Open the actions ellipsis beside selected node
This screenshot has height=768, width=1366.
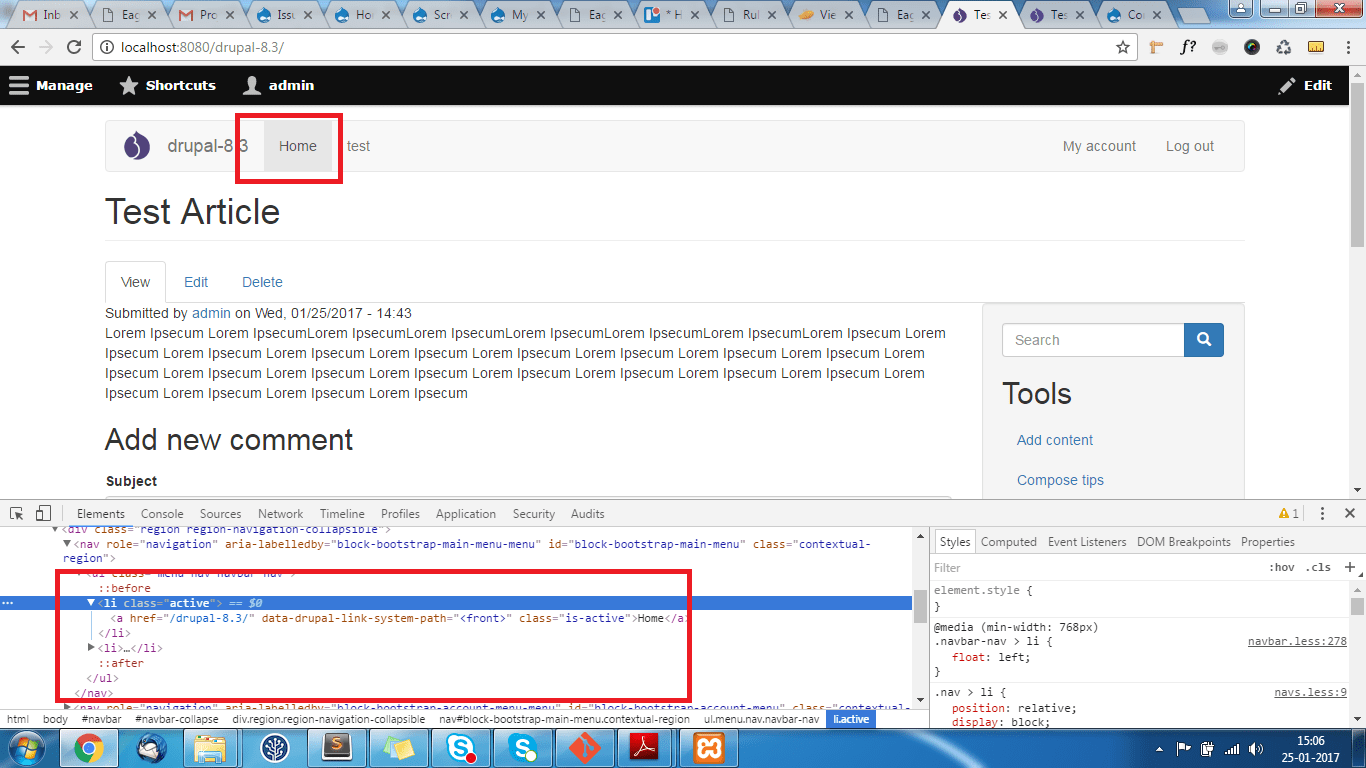[9, 603]
